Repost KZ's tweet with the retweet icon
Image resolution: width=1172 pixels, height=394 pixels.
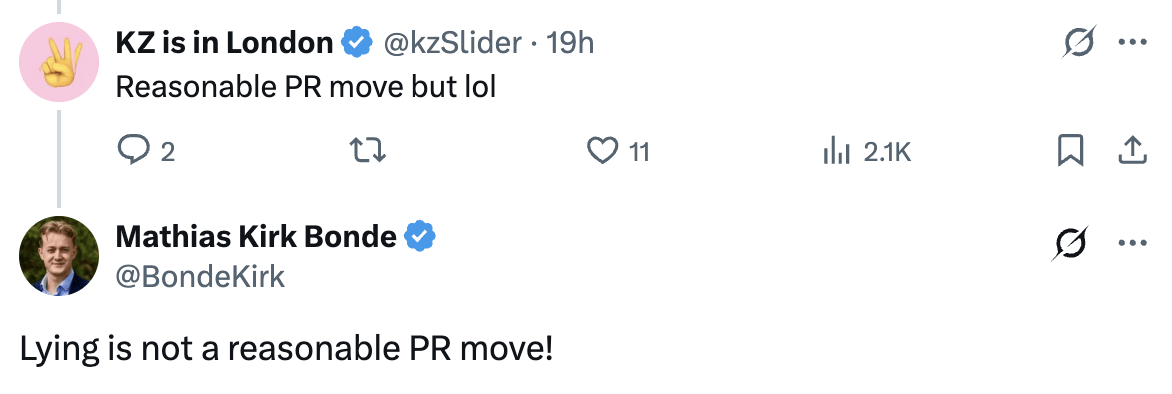(x=368, y=152)
